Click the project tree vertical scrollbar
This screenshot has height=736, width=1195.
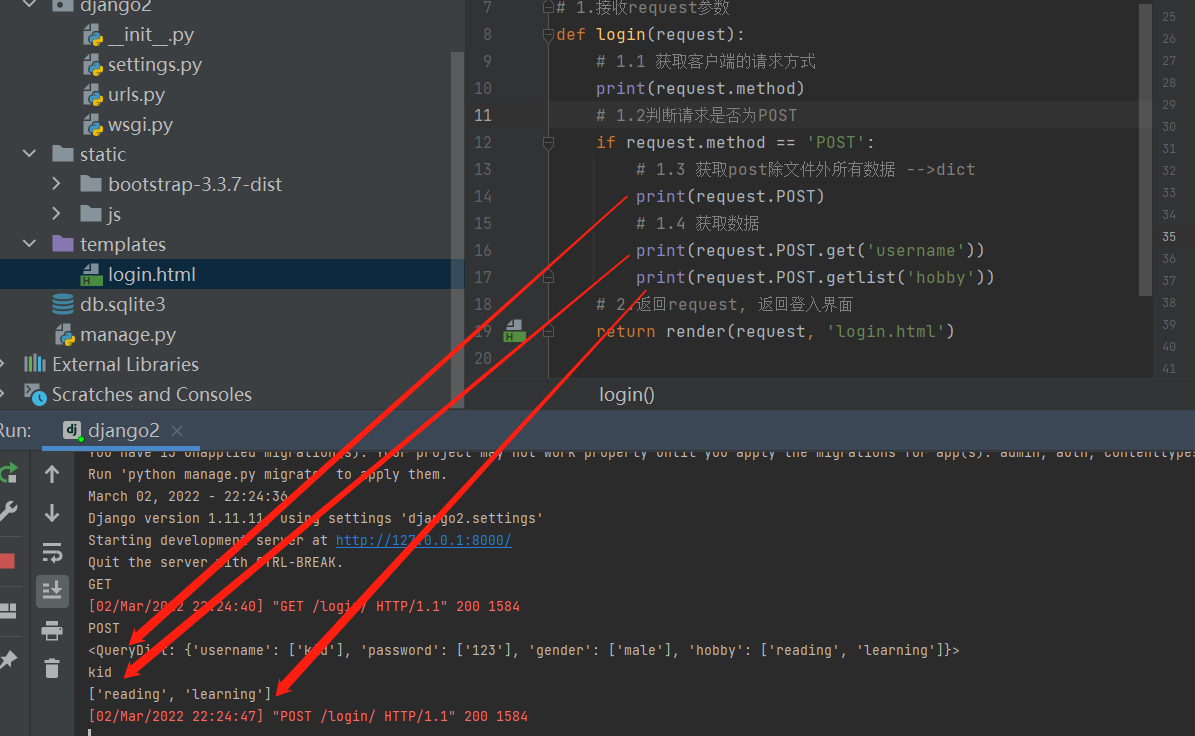tap(457, 229)
